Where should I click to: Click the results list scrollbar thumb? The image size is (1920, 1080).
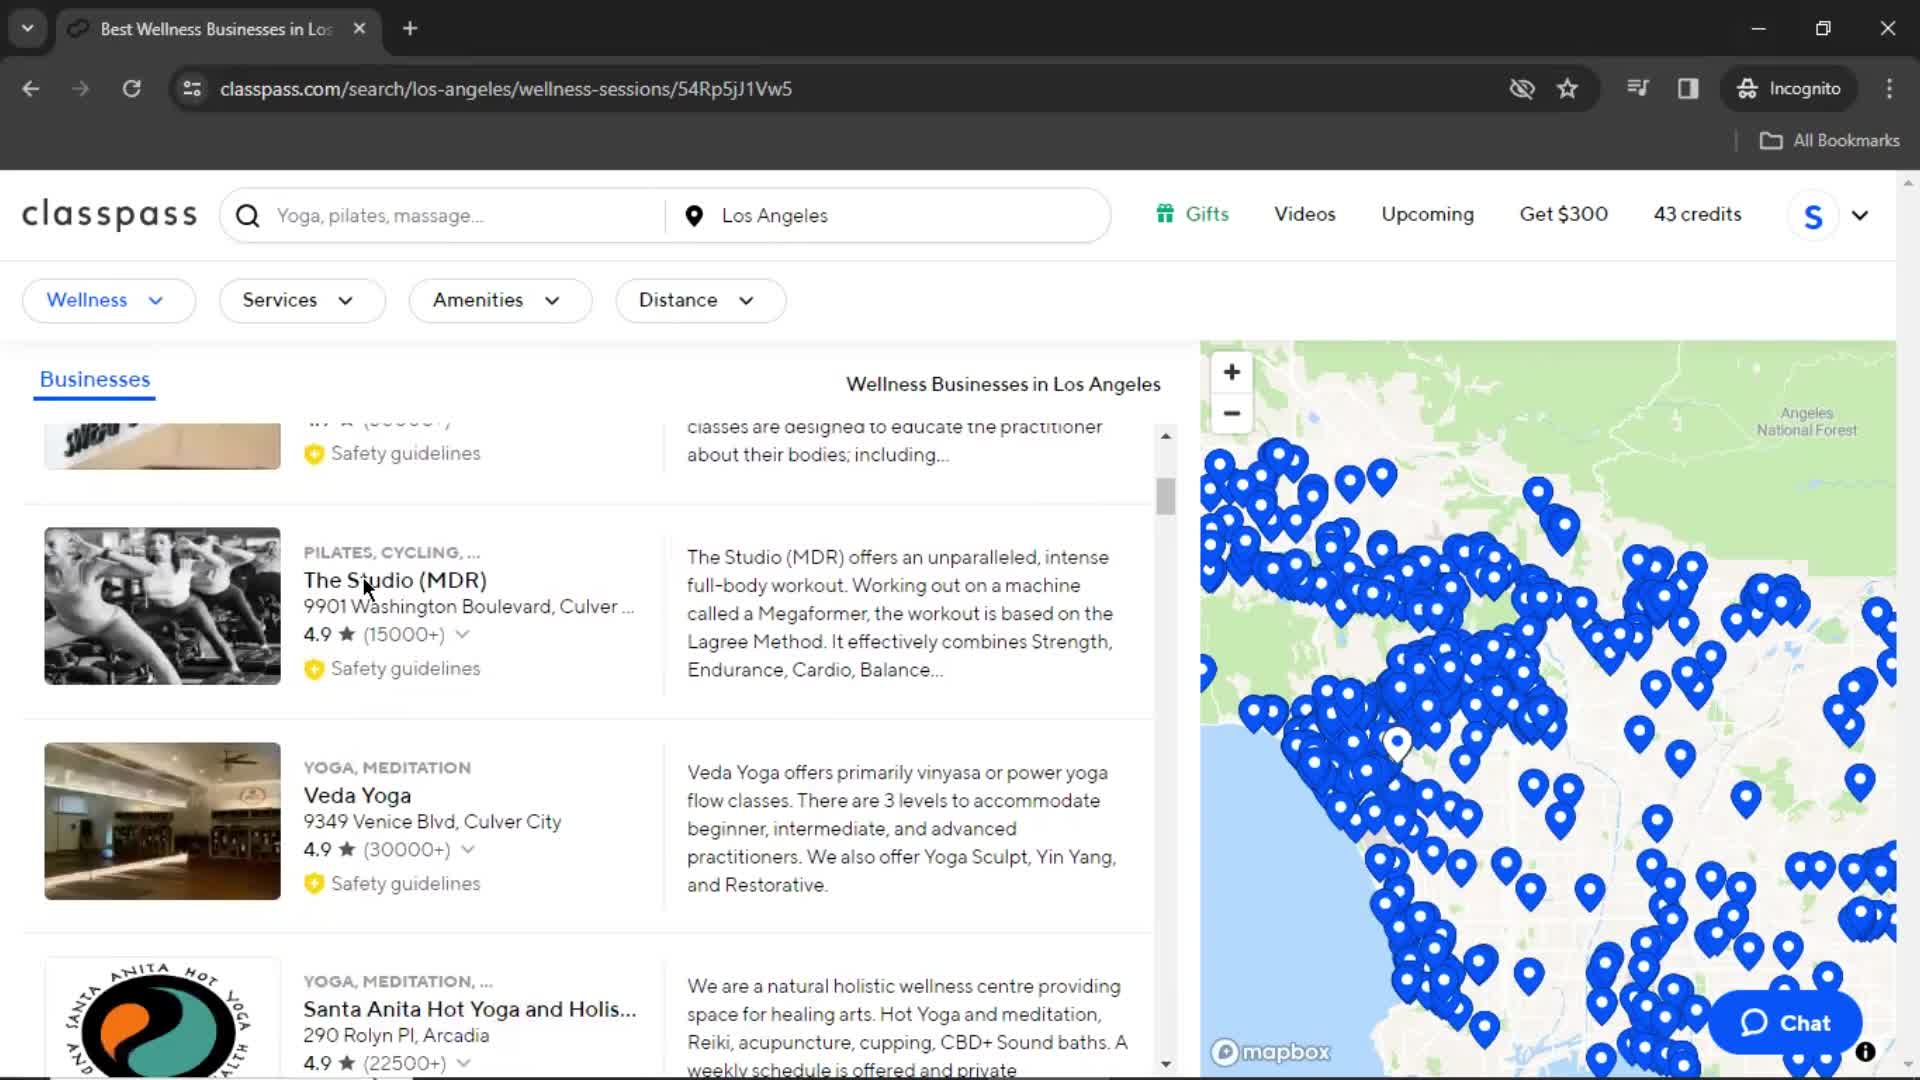(x=1165, y=496)
